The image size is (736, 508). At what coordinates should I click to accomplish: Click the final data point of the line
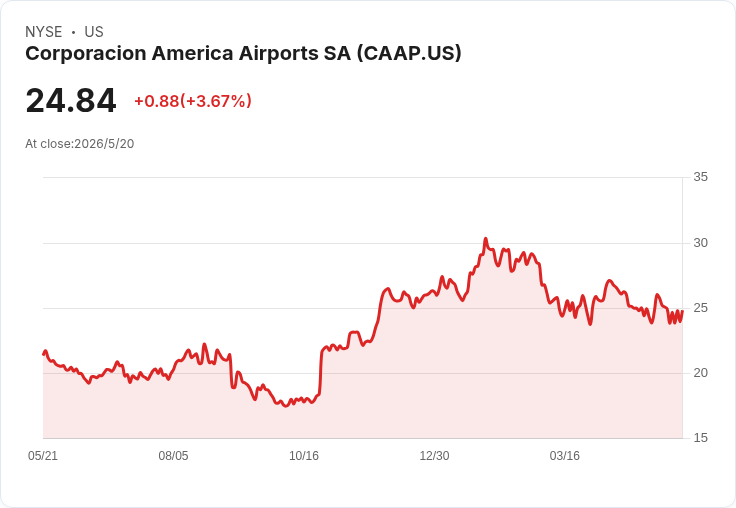[x=682, y=311]
